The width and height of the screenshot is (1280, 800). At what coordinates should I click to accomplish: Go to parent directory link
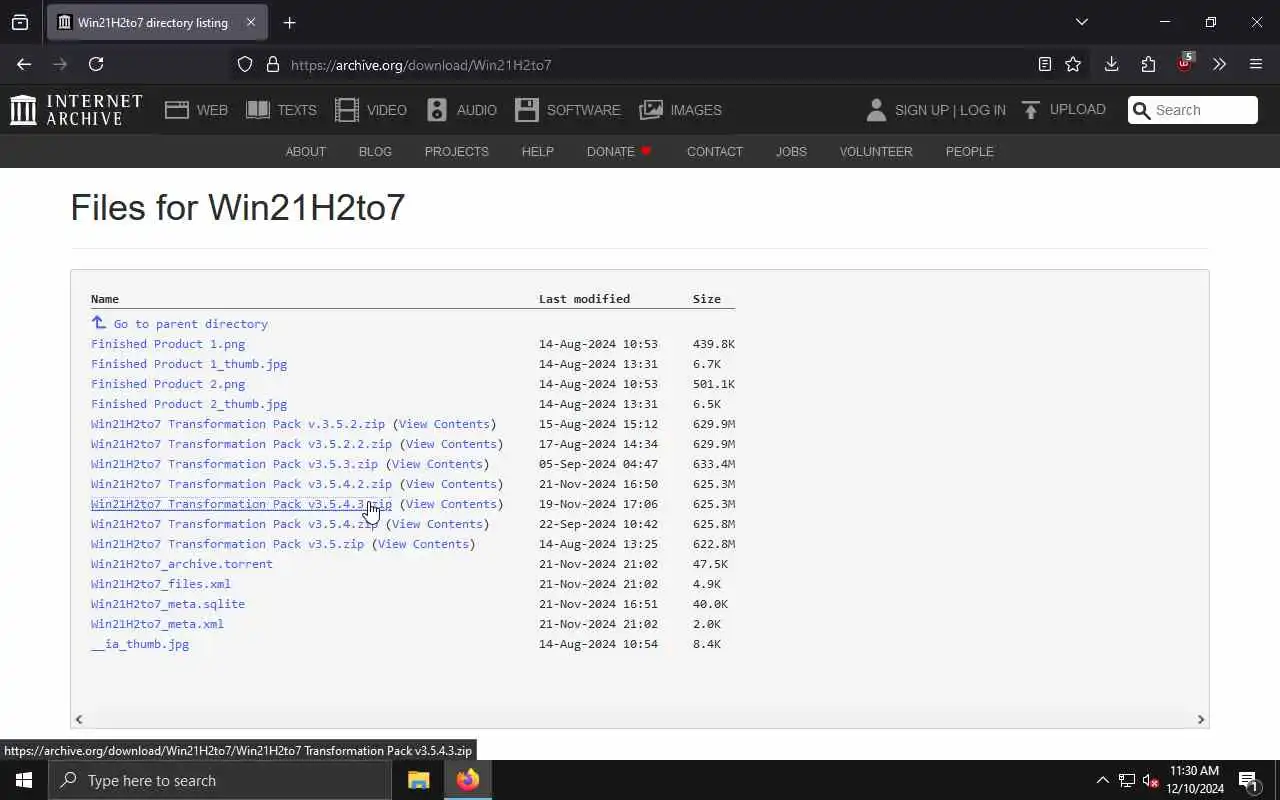[x=179, y=324]
